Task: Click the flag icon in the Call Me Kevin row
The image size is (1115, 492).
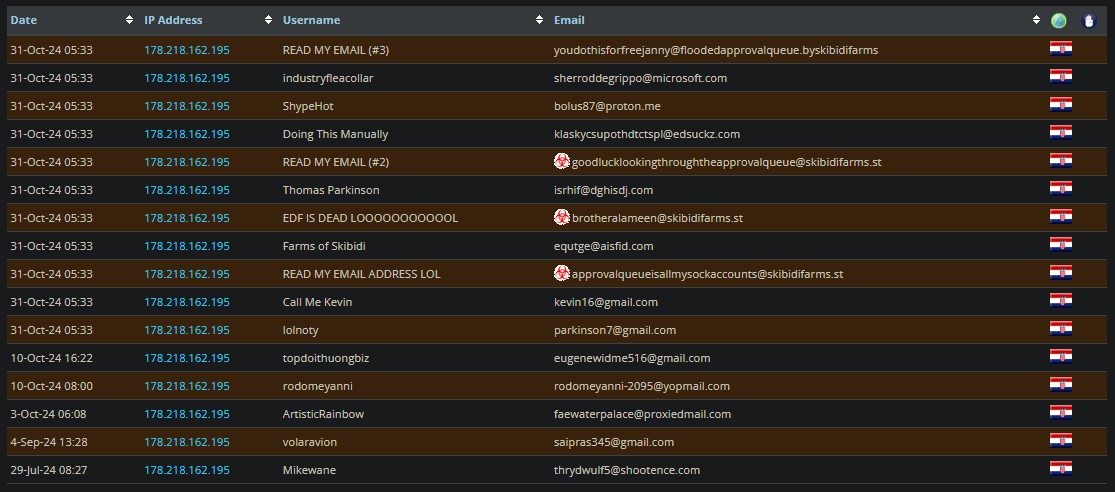Action: [x=1060, y=301]
